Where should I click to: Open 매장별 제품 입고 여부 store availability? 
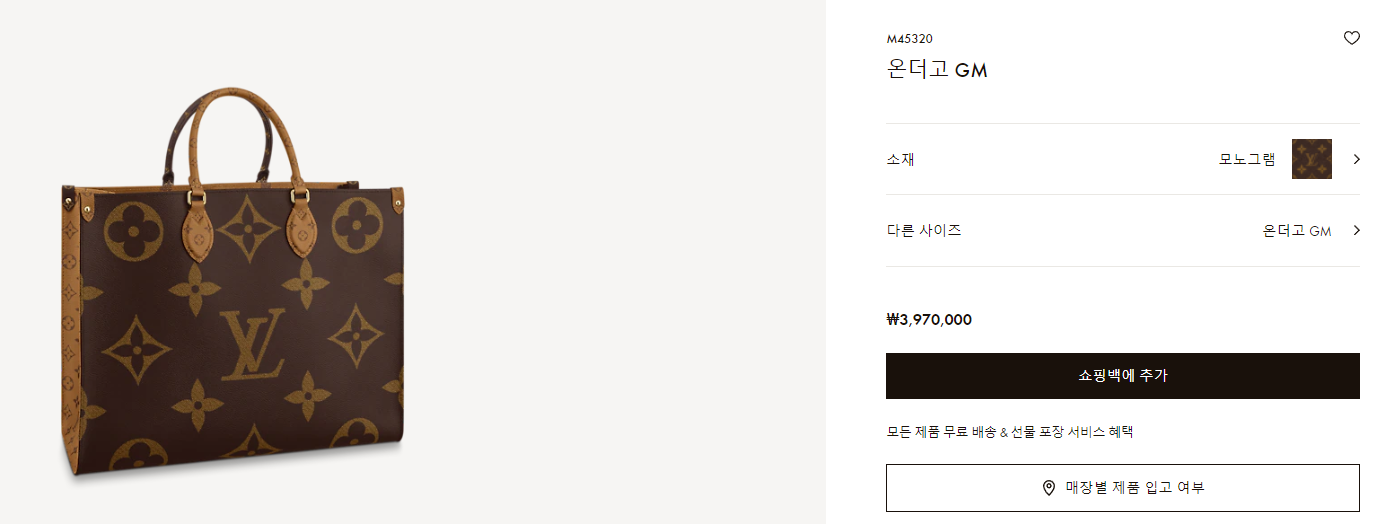(x=1122, y=488)
